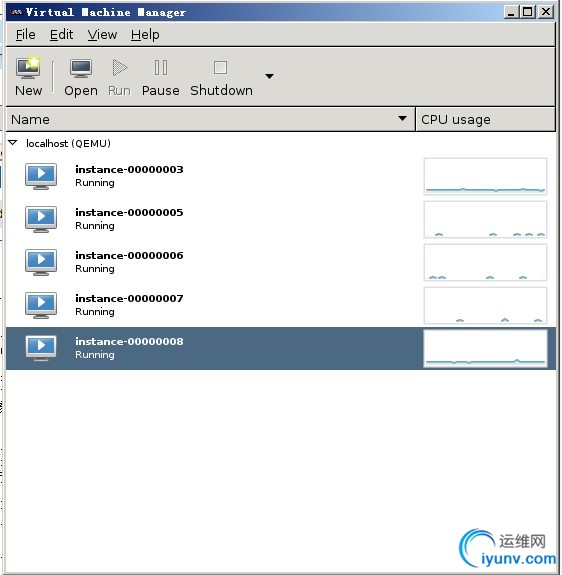Viewport: 562px width, 575px height.
Task: Click the Run toolbar icon
Action: [120, 68]
